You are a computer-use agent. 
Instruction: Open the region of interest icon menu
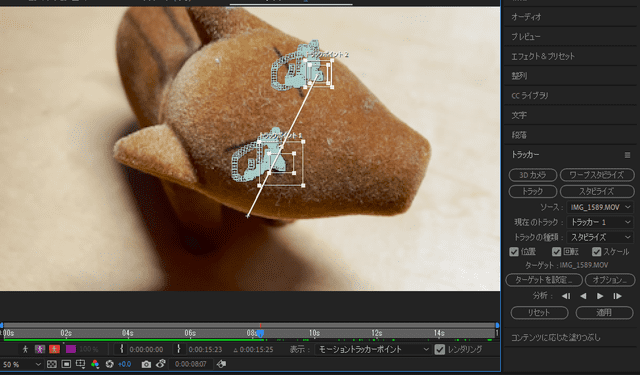click(x=80, y=364)
